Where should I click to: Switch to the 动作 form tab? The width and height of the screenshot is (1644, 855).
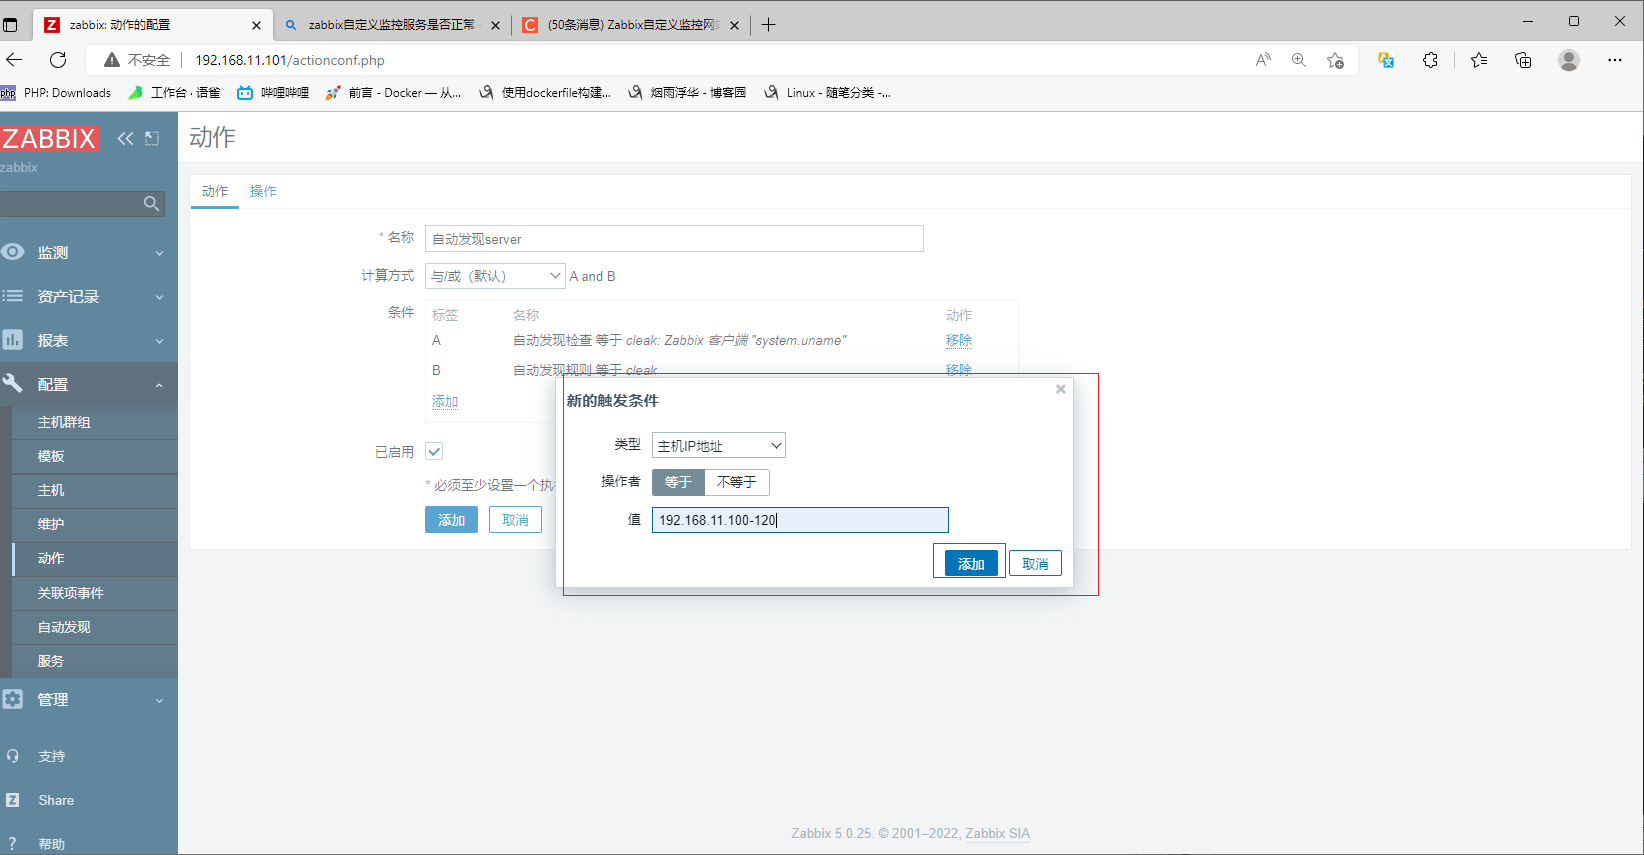point(215,191)
